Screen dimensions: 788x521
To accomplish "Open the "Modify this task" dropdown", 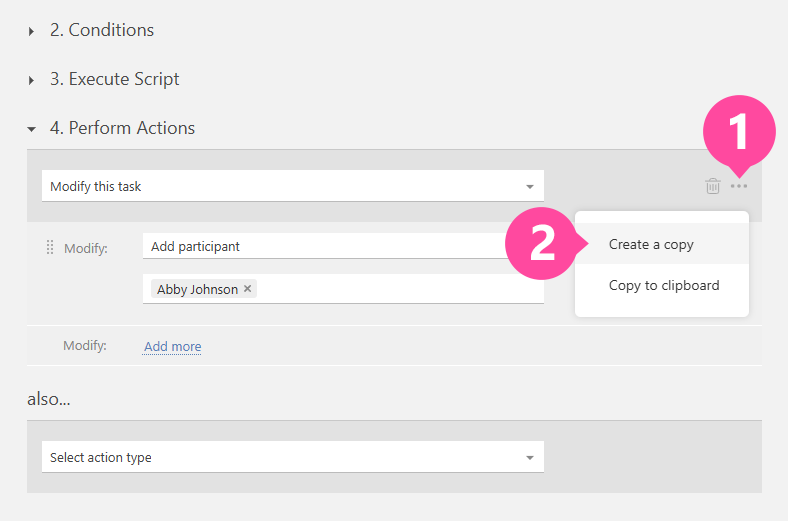I will coord(293,186).
